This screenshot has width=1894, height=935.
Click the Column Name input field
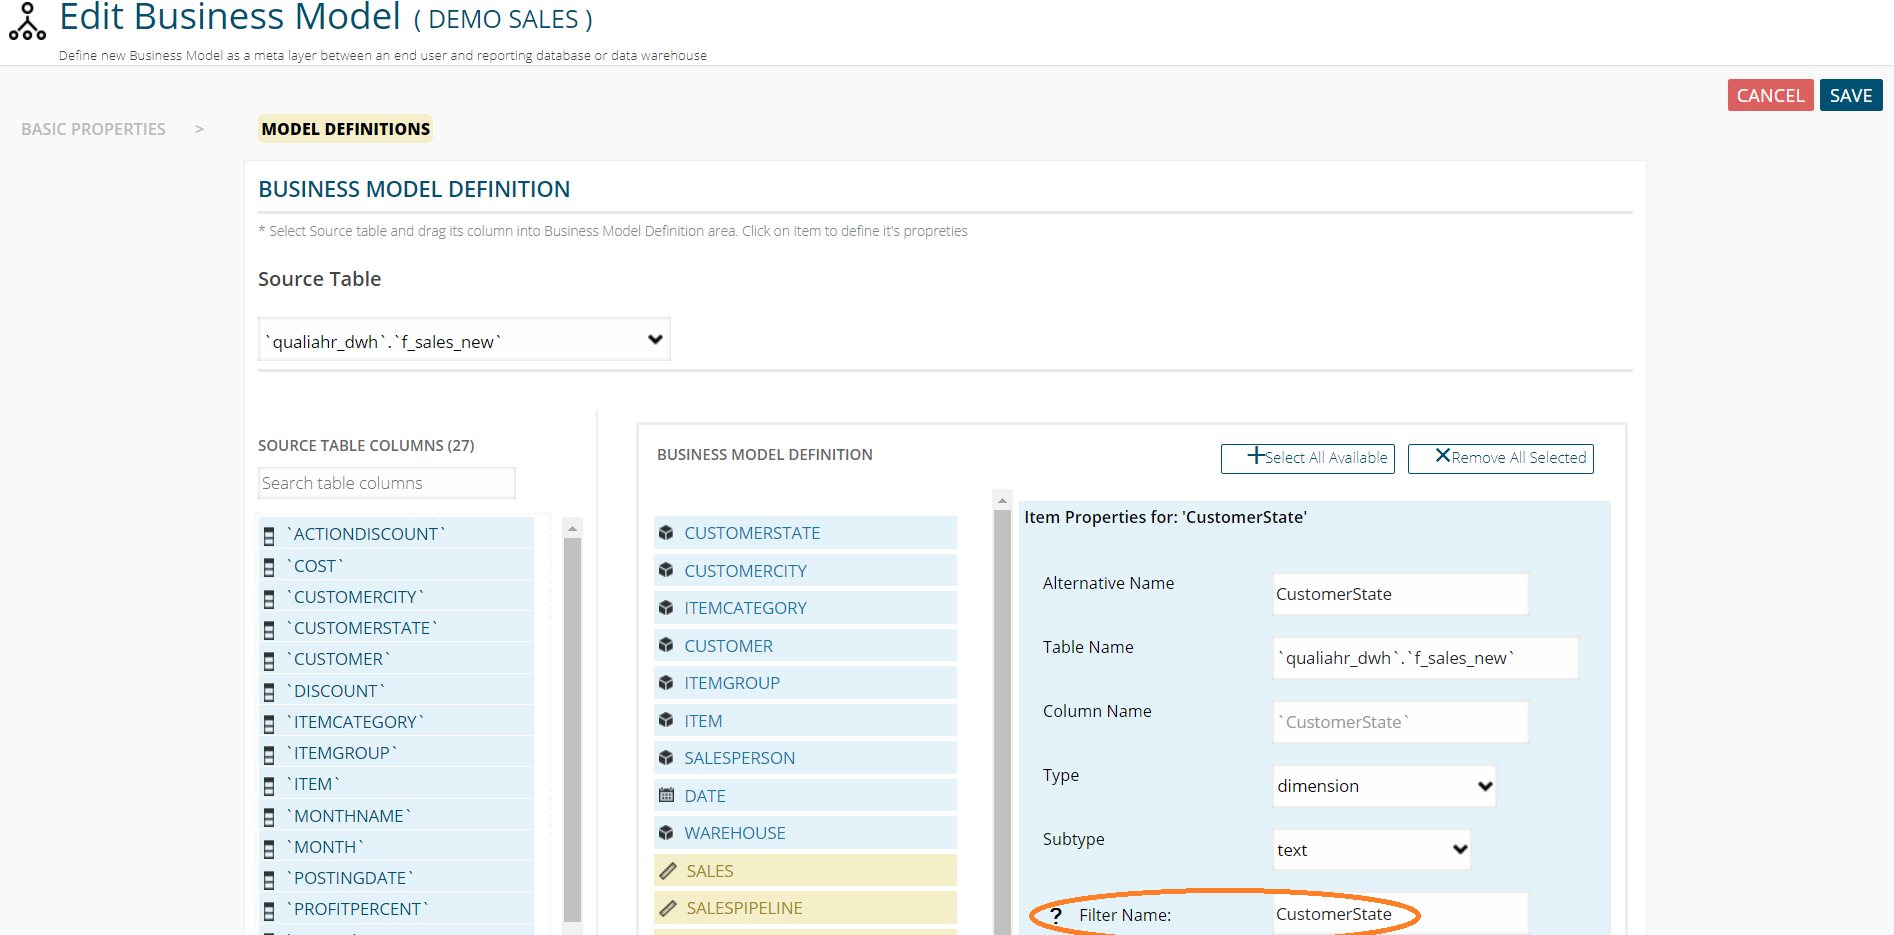click(1401, 722)
